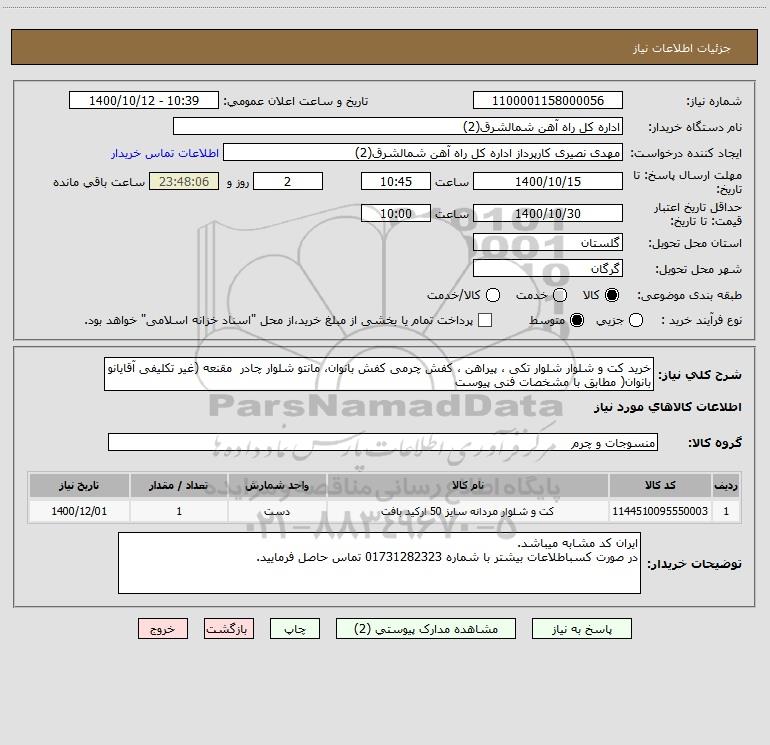Click the خروج exit button
The width and height of the screenshot is (770, 745).
(x=163, y=629)
